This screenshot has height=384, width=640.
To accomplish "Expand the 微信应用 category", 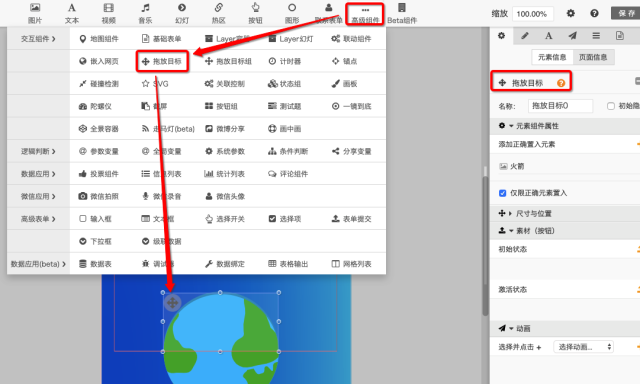I will click(x=38, y=196).
